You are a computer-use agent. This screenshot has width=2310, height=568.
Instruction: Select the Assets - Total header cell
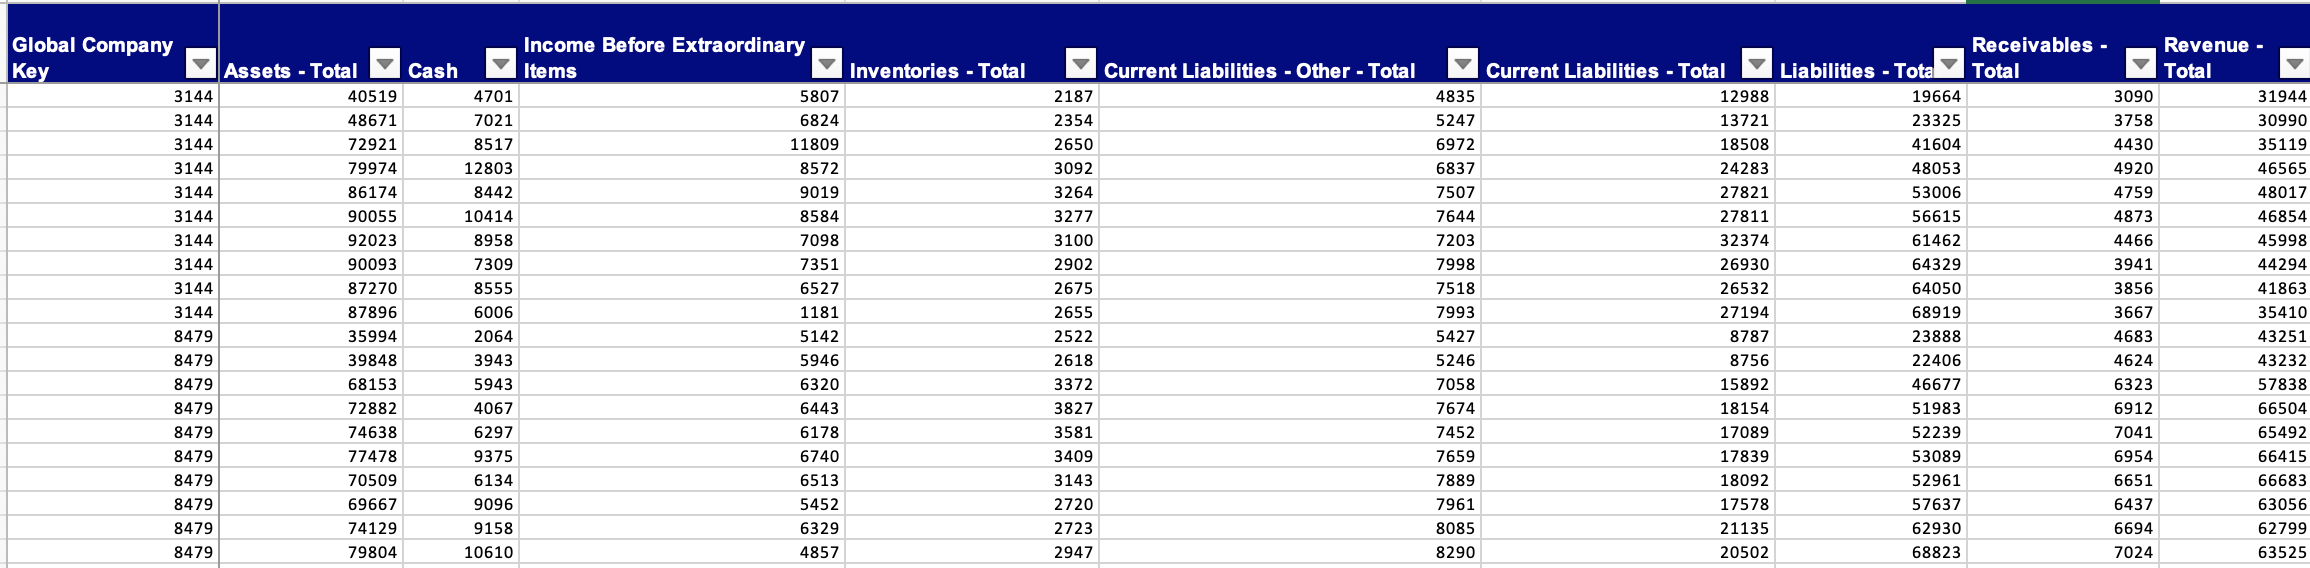point(311,43)
